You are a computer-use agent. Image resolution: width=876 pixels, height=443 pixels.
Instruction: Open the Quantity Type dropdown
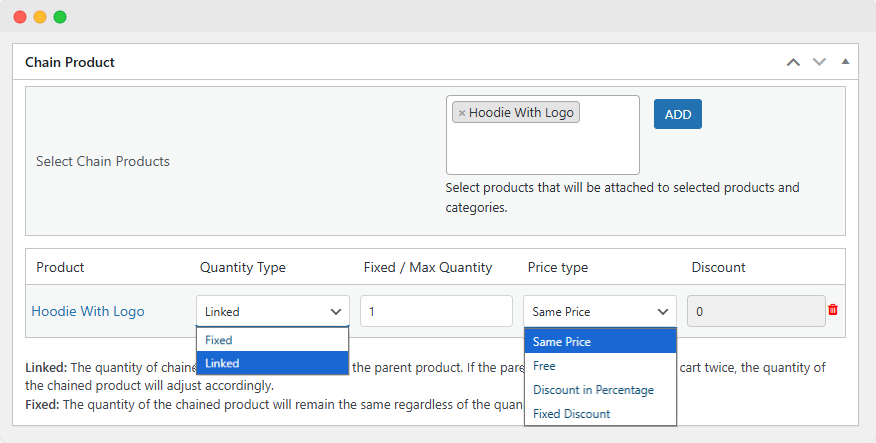273,311
